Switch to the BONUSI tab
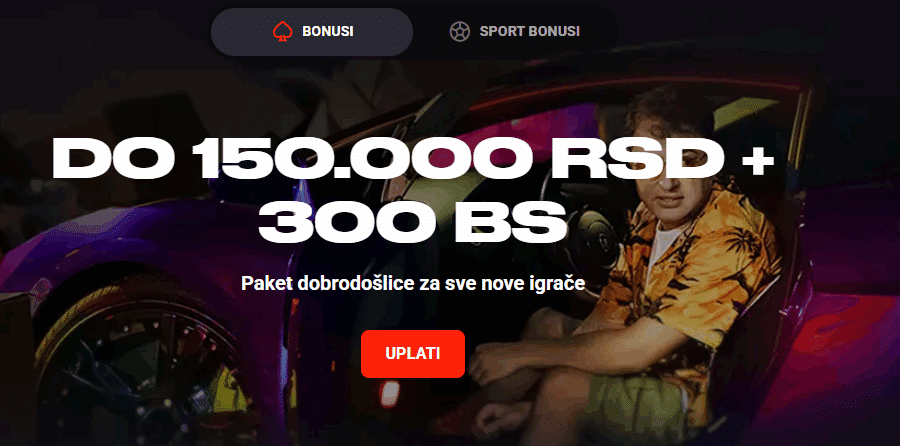Image resolution: width=900 pixels, height=446 pixels. pos(312,32)
